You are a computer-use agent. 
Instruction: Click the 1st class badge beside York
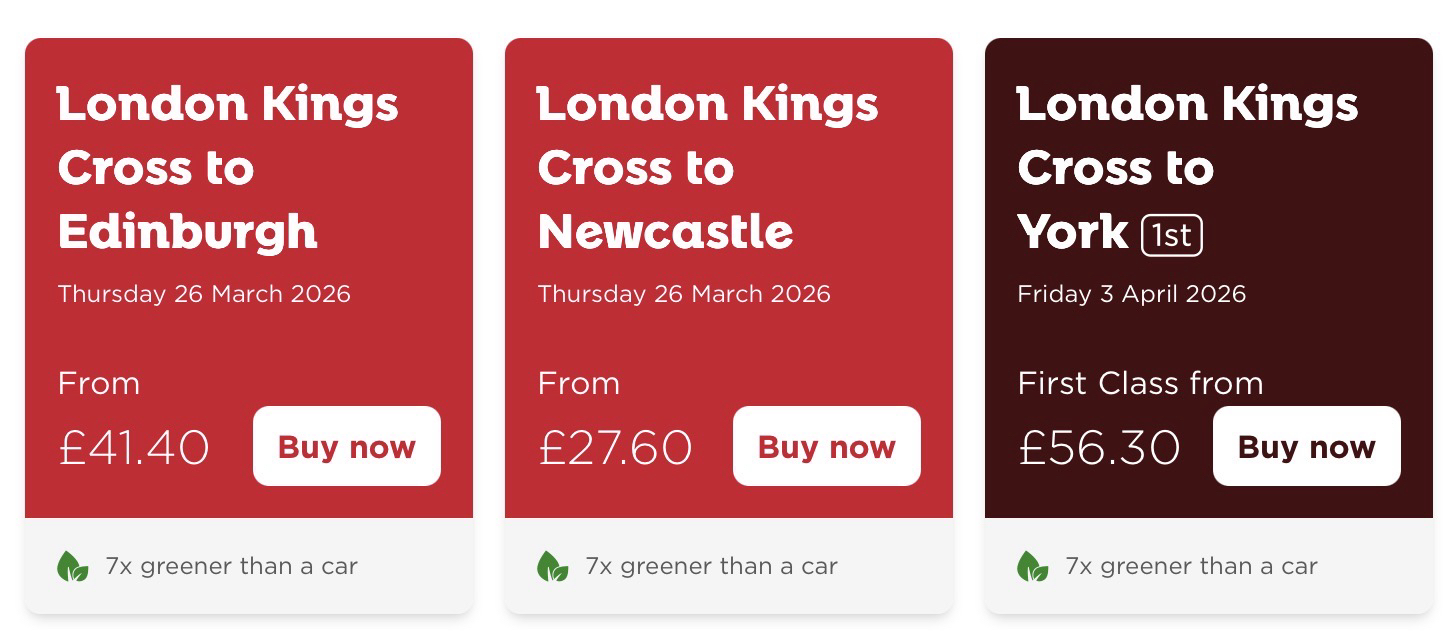[x=1171, y=235]
